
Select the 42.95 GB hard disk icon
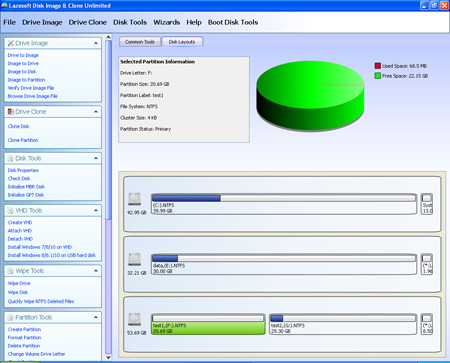tap(135, 199)
